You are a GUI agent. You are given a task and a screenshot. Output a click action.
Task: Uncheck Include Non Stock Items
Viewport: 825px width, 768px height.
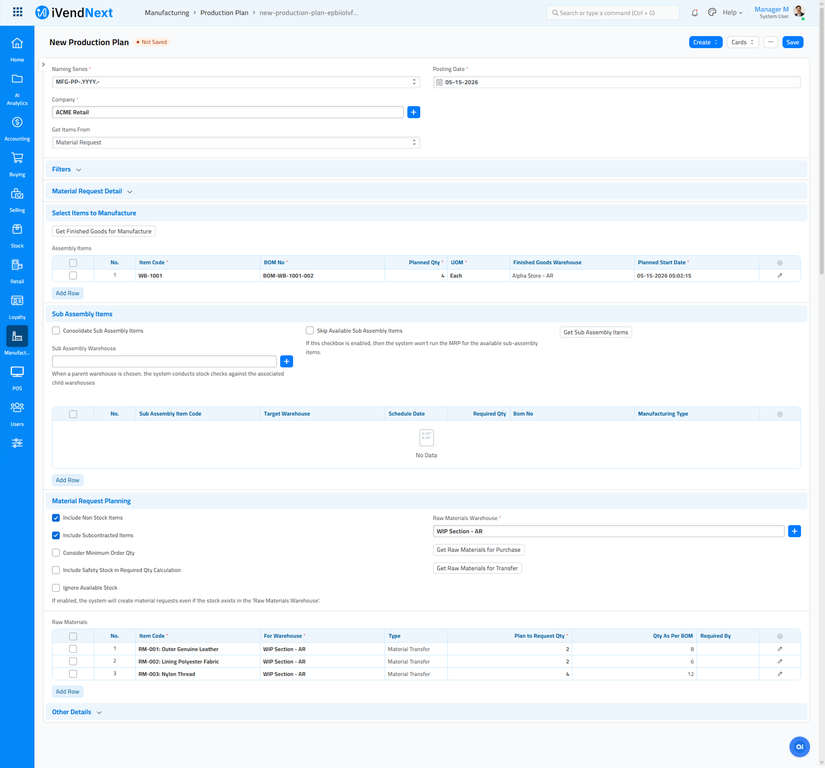[x=56, y=518]
